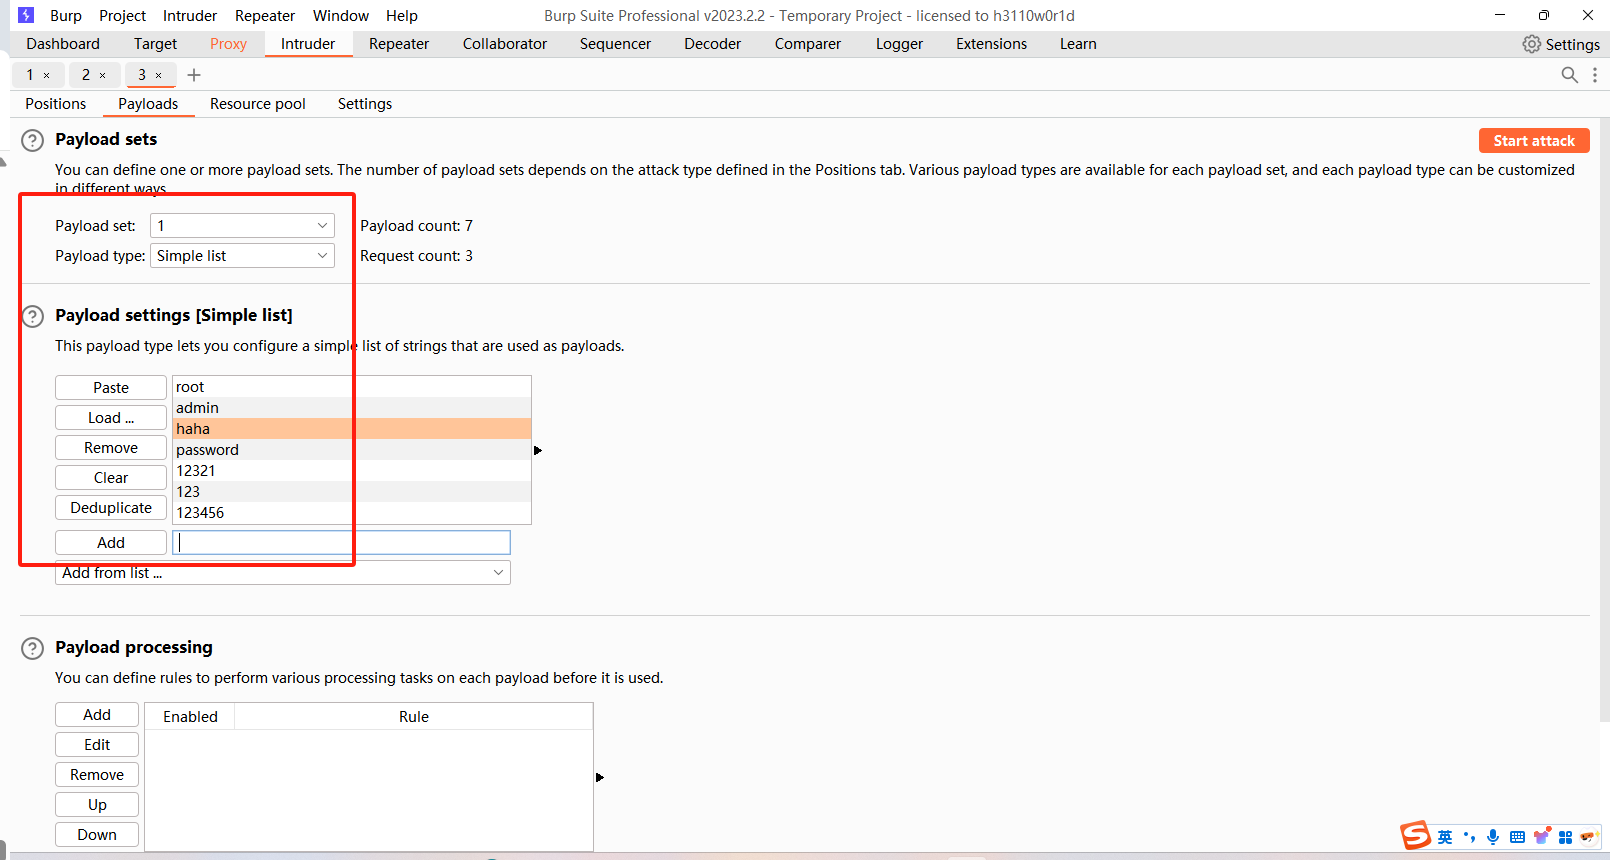
Task: Toggle Sogou punctuation mode icon
Action: click(1469, 837)
